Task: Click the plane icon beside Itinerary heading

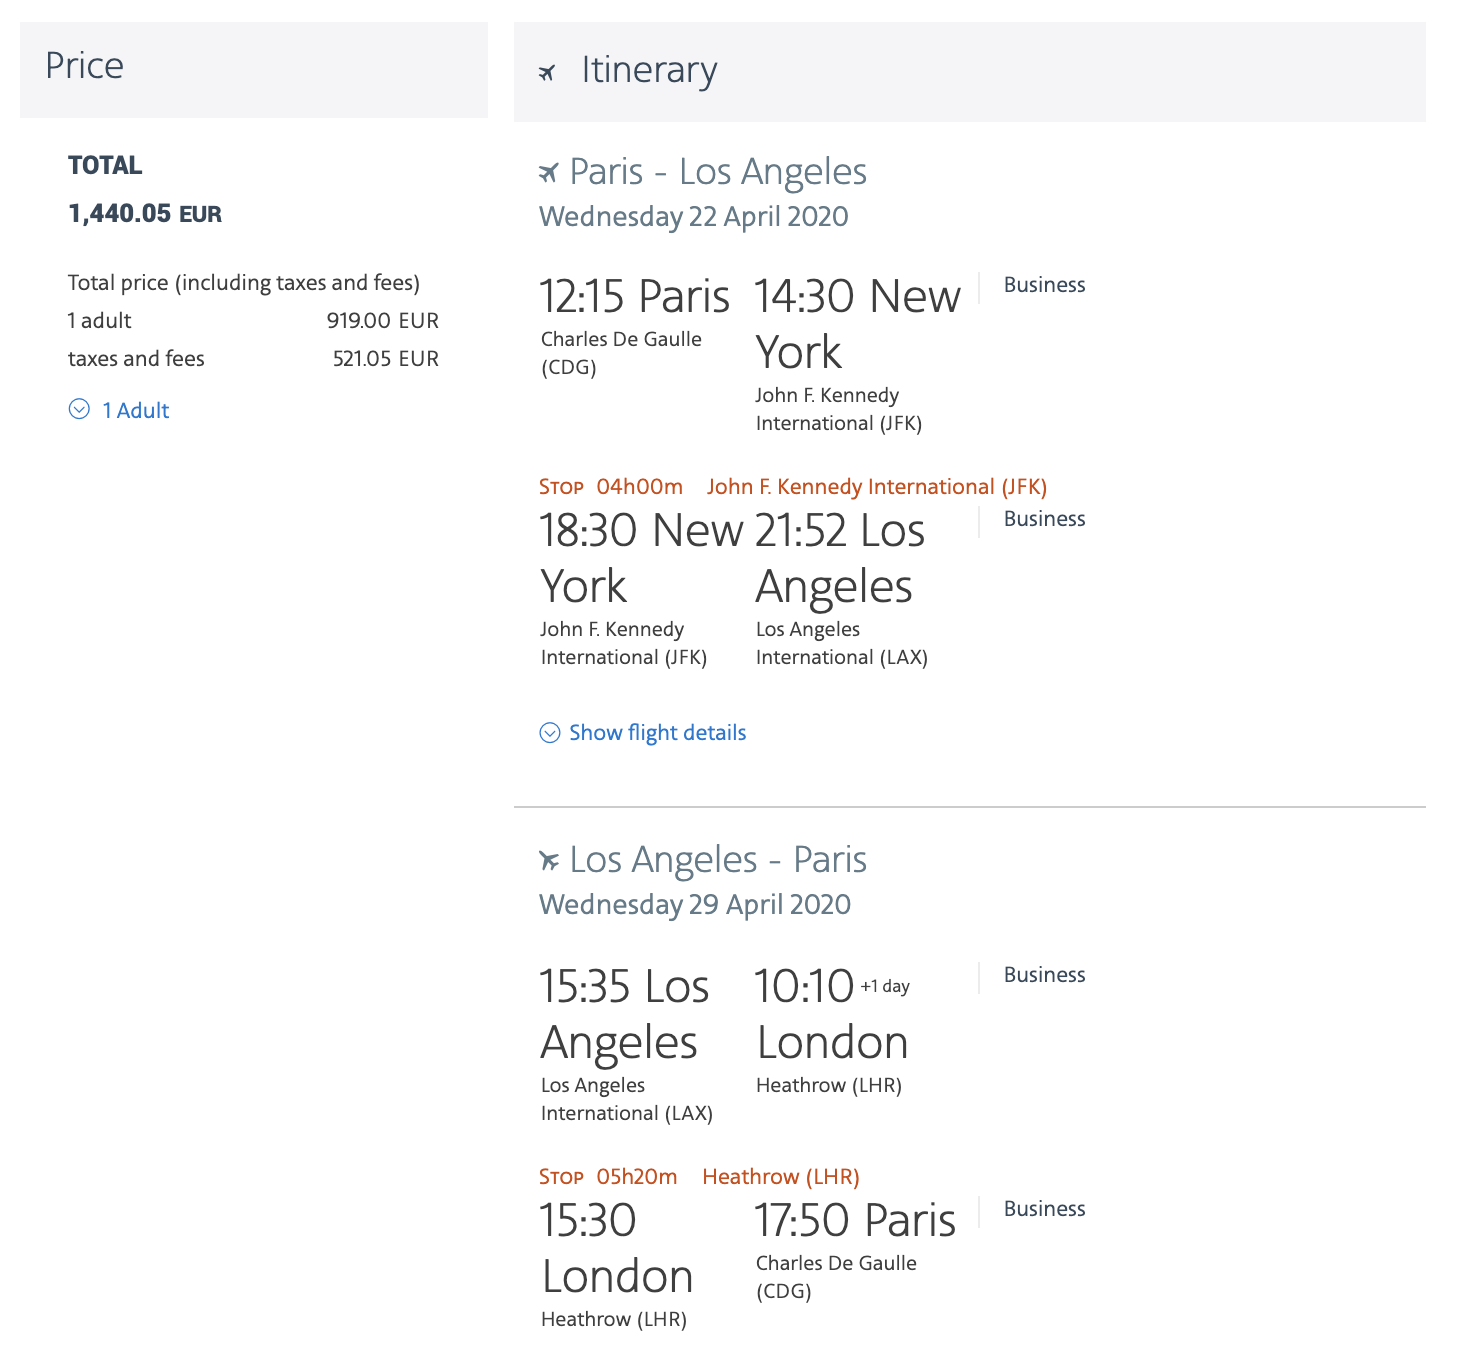Action: (547, 72)
